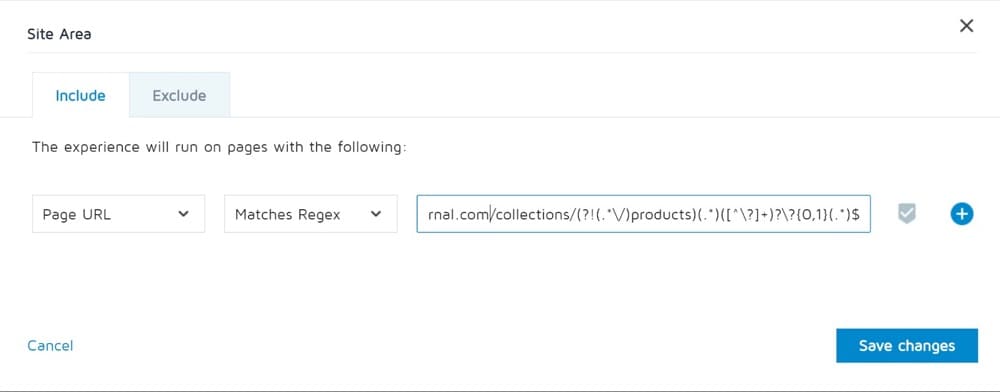The height and width of the screenshot is (392, 1000).
Task: Click the Save changes button
Action: pyautogui.click(x=907, y=345)
